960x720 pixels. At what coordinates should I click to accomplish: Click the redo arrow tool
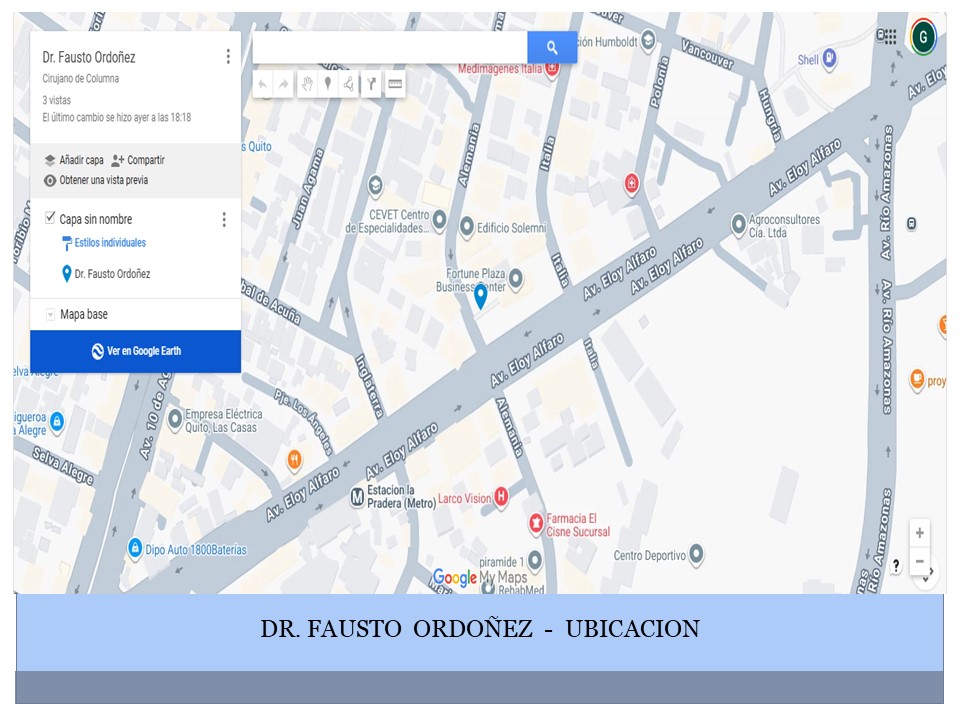[x=283, y=84]
